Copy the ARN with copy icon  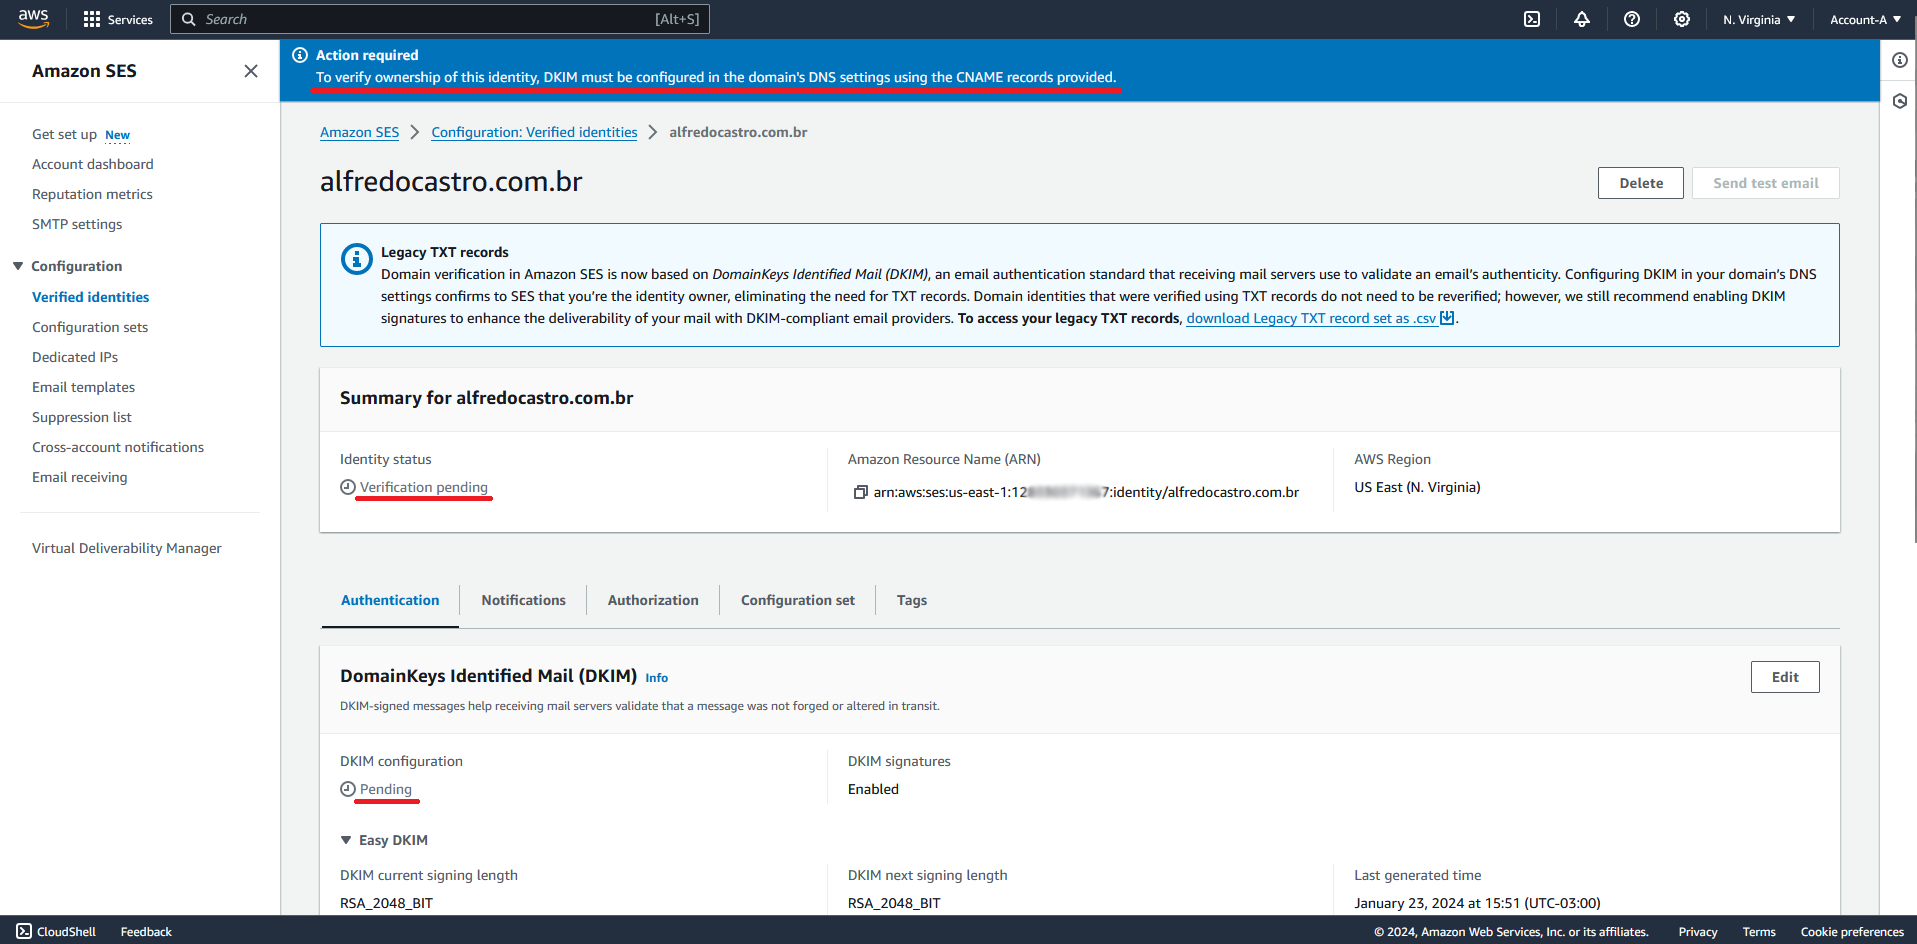[x=860, y=492]
